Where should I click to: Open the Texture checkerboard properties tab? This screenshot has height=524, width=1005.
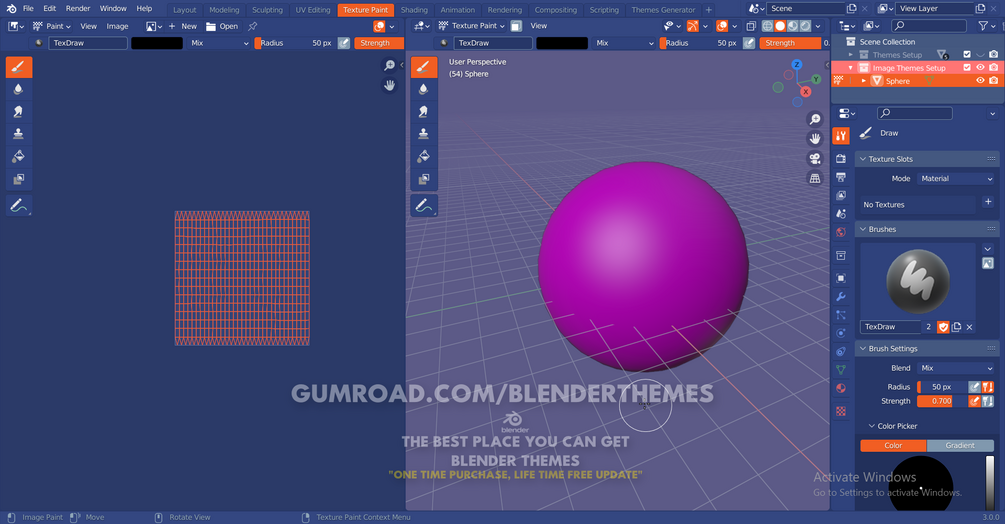coord(841,411)
